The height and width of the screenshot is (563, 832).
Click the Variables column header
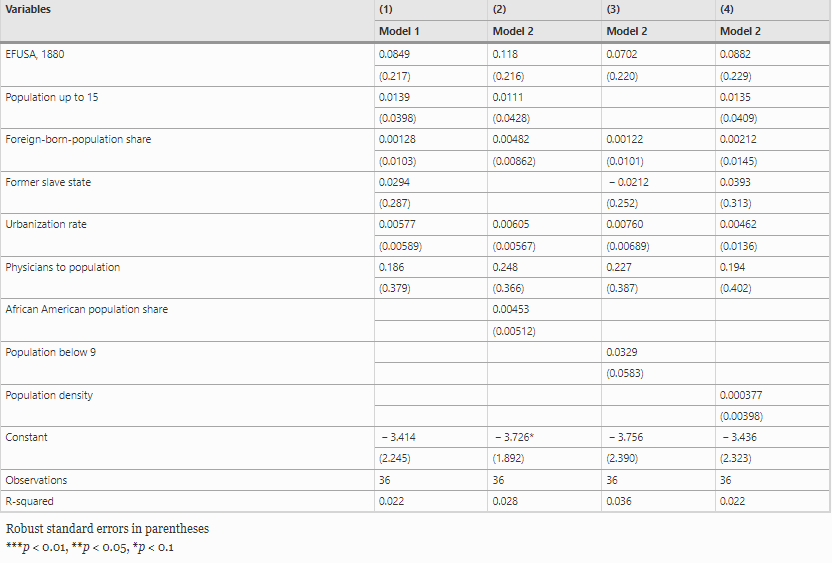pos(28,10)
